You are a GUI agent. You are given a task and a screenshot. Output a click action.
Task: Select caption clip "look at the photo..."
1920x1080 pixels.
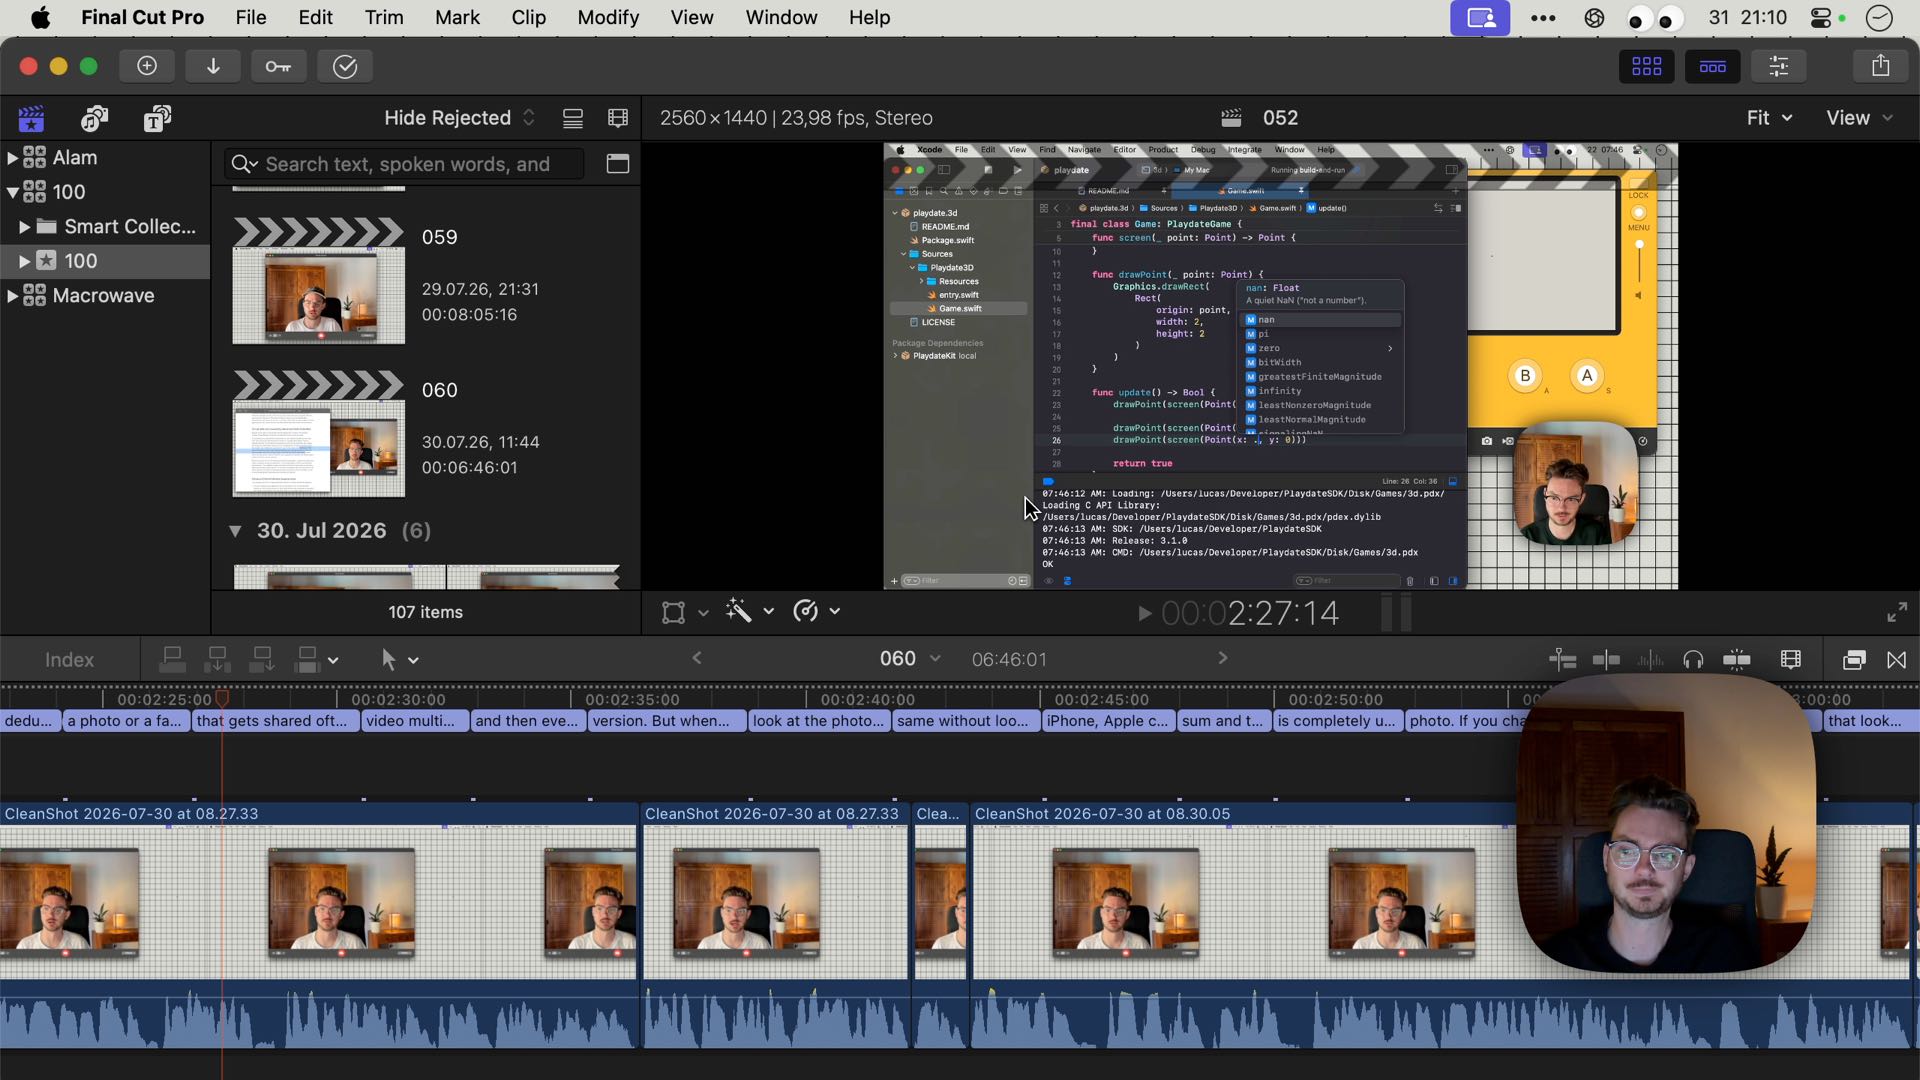pos(818,721)
